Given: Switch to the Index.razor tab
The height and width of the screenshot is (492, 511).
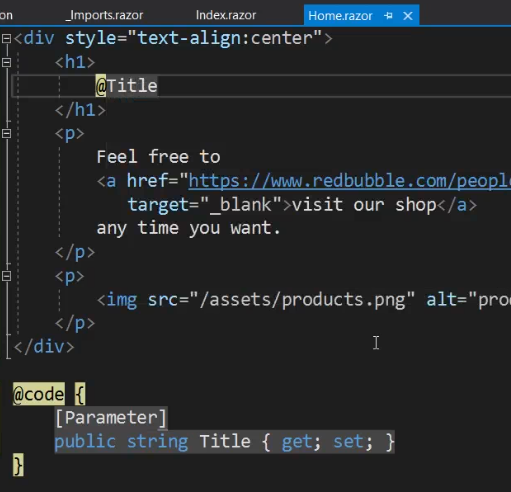Looking at the screenshot, I should [x=226, y=15].
